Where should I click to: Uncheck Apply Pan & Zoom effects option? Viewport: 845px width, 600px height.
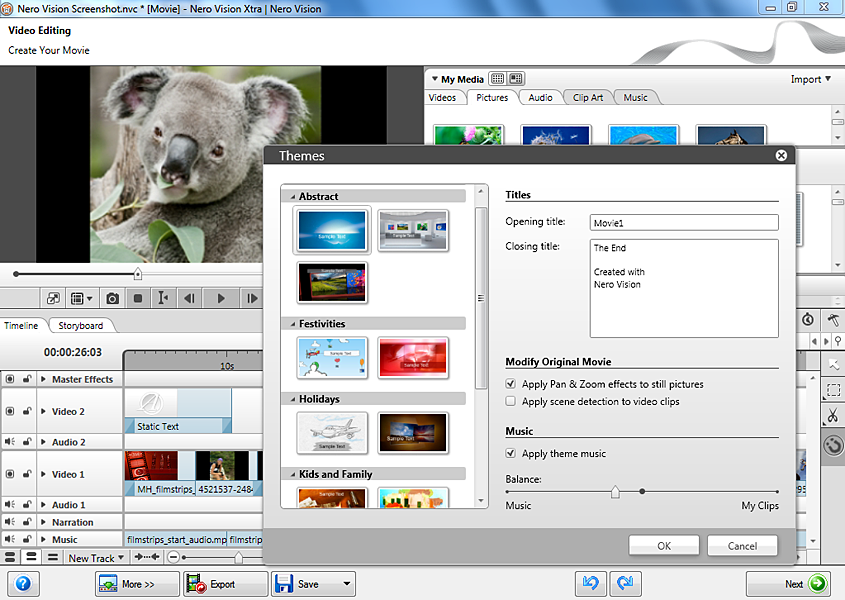point(511,382)
